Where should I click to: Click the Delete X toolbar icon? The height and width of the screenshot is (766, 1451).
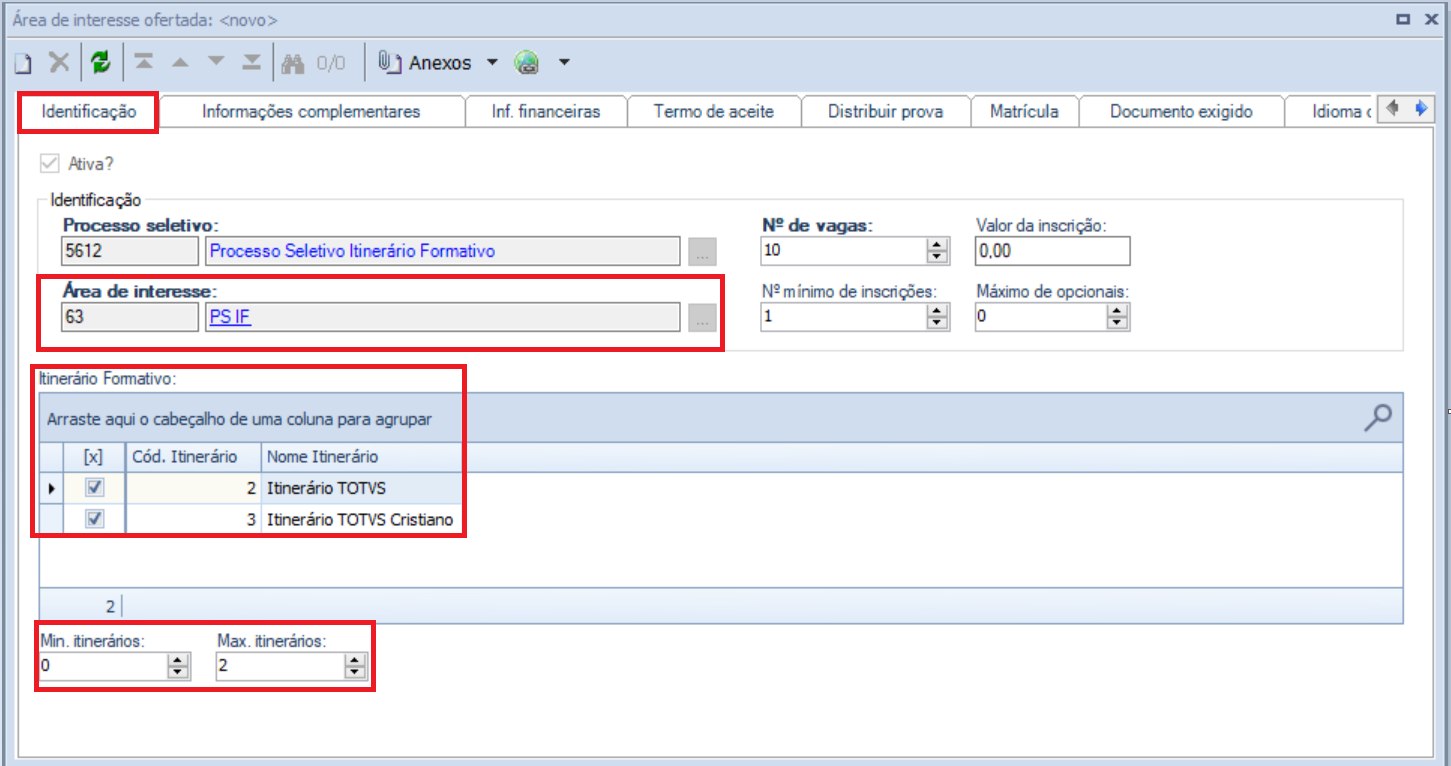pos(60,62)
